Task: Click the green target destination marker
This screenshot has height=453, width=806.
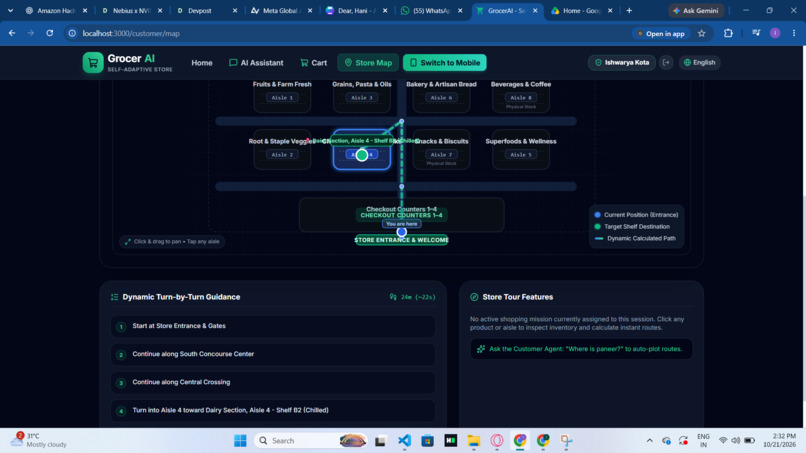Action: [362, 155]
